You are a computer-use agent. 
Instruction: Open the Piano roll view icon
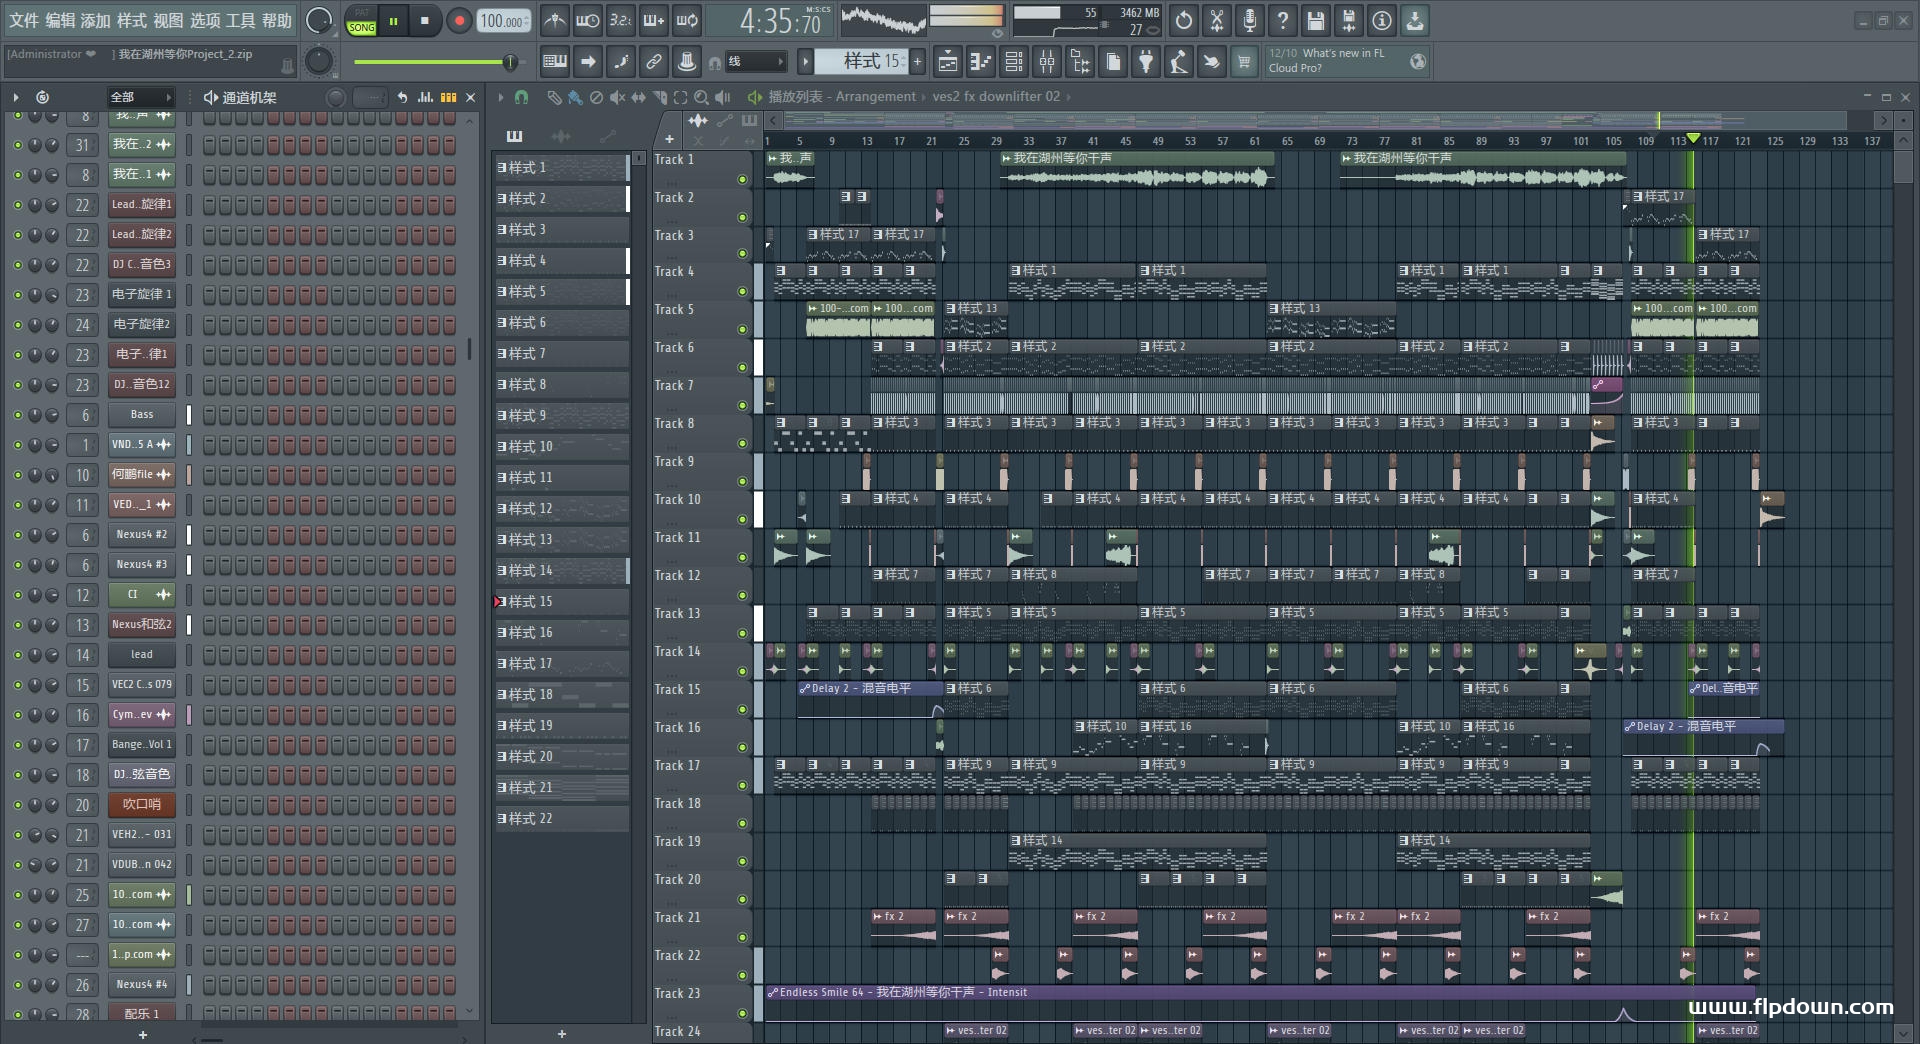[980, 62]
